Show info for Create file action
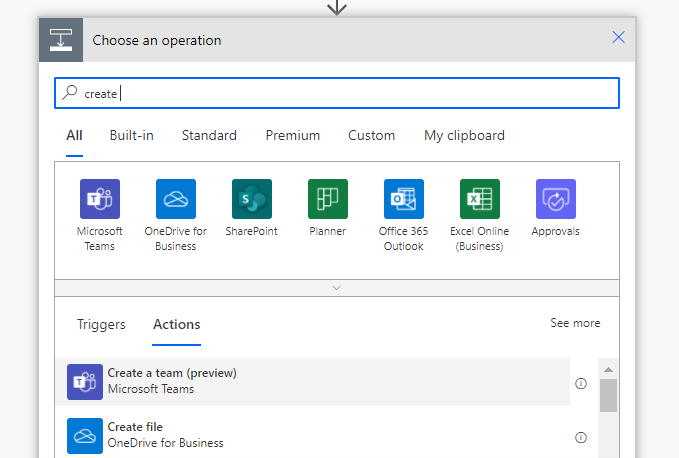Image resolution: width=679 pixels, height=458 pixels. click(x=580, y=437)
